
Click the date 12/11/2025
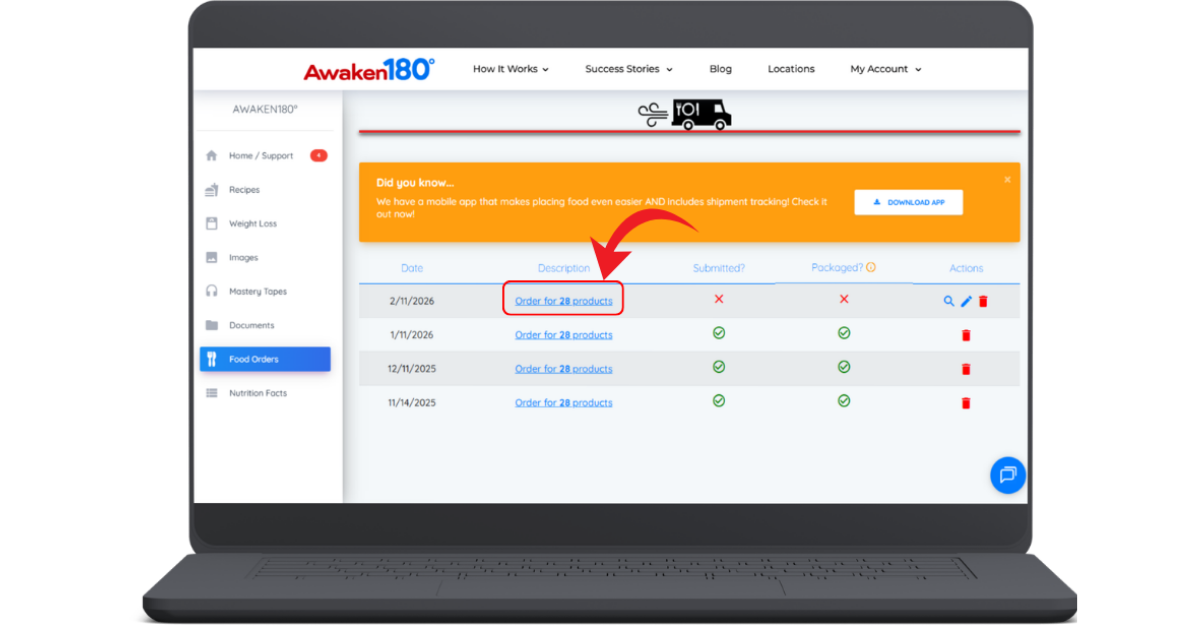coord(412,369)
